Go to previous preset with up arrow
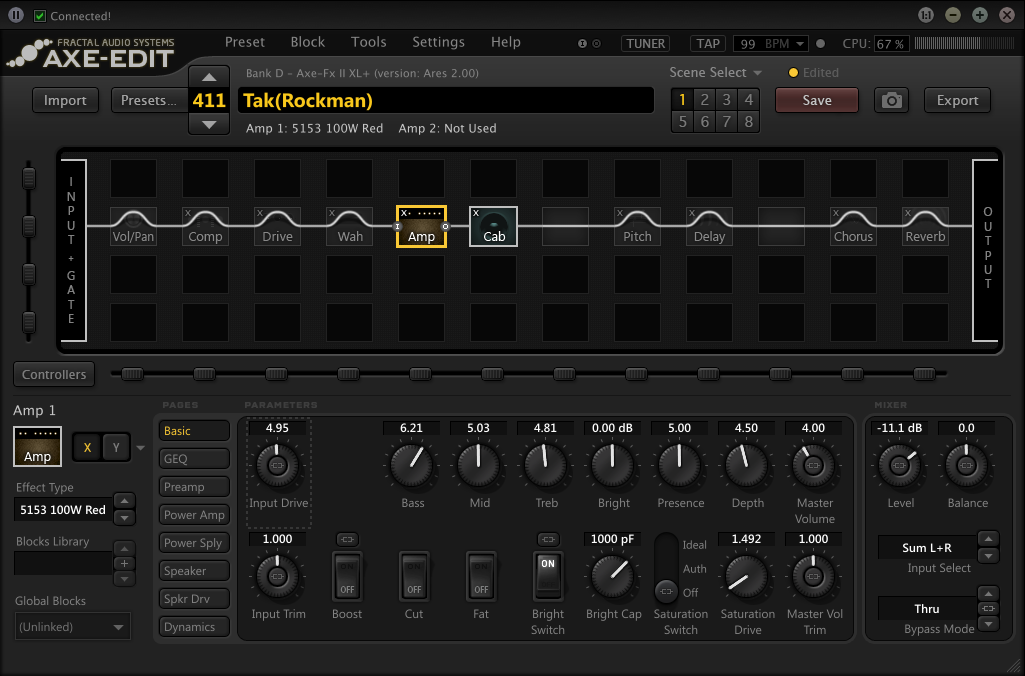 pos(209,77)
